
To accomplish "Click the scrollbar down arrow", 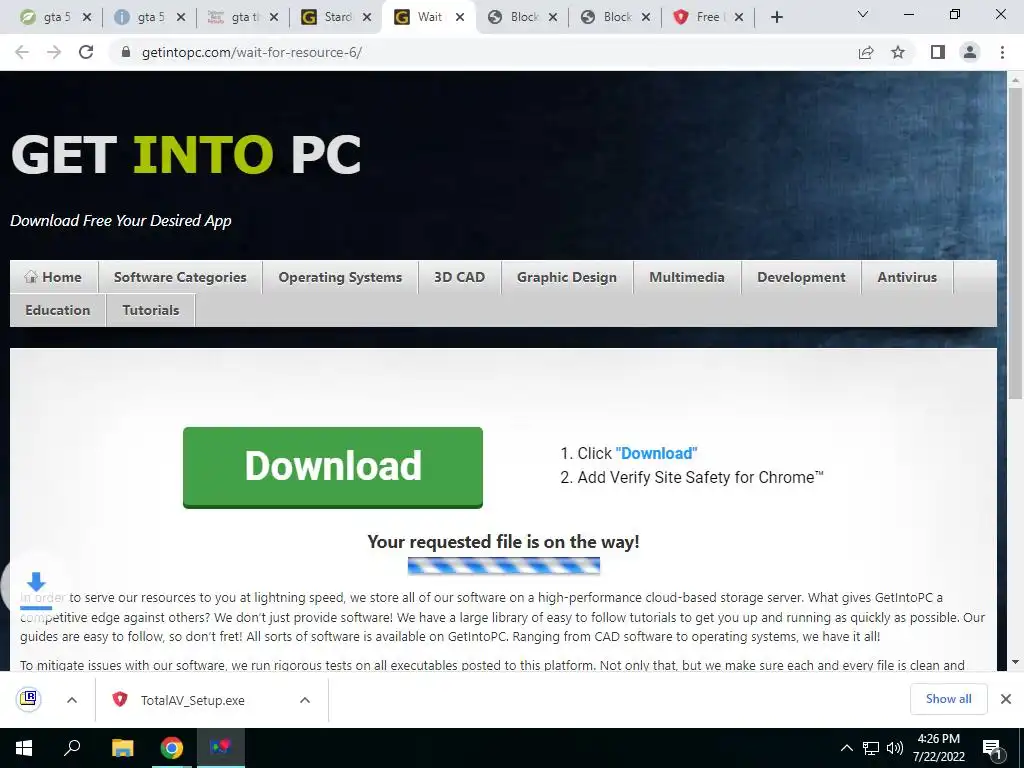I will point(1015,662).
